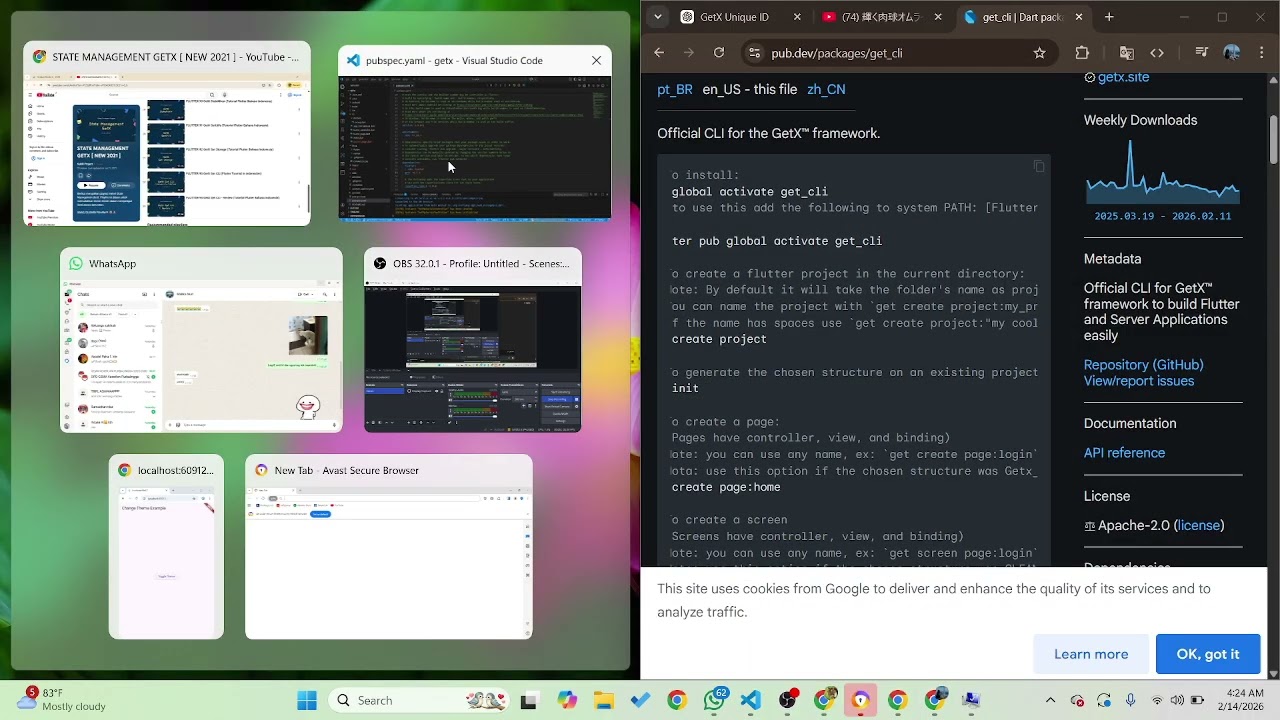Switch to the YouTube (74) tab
The height and width of the screenshot is (720, 1280).
click(x=880, y=17)
